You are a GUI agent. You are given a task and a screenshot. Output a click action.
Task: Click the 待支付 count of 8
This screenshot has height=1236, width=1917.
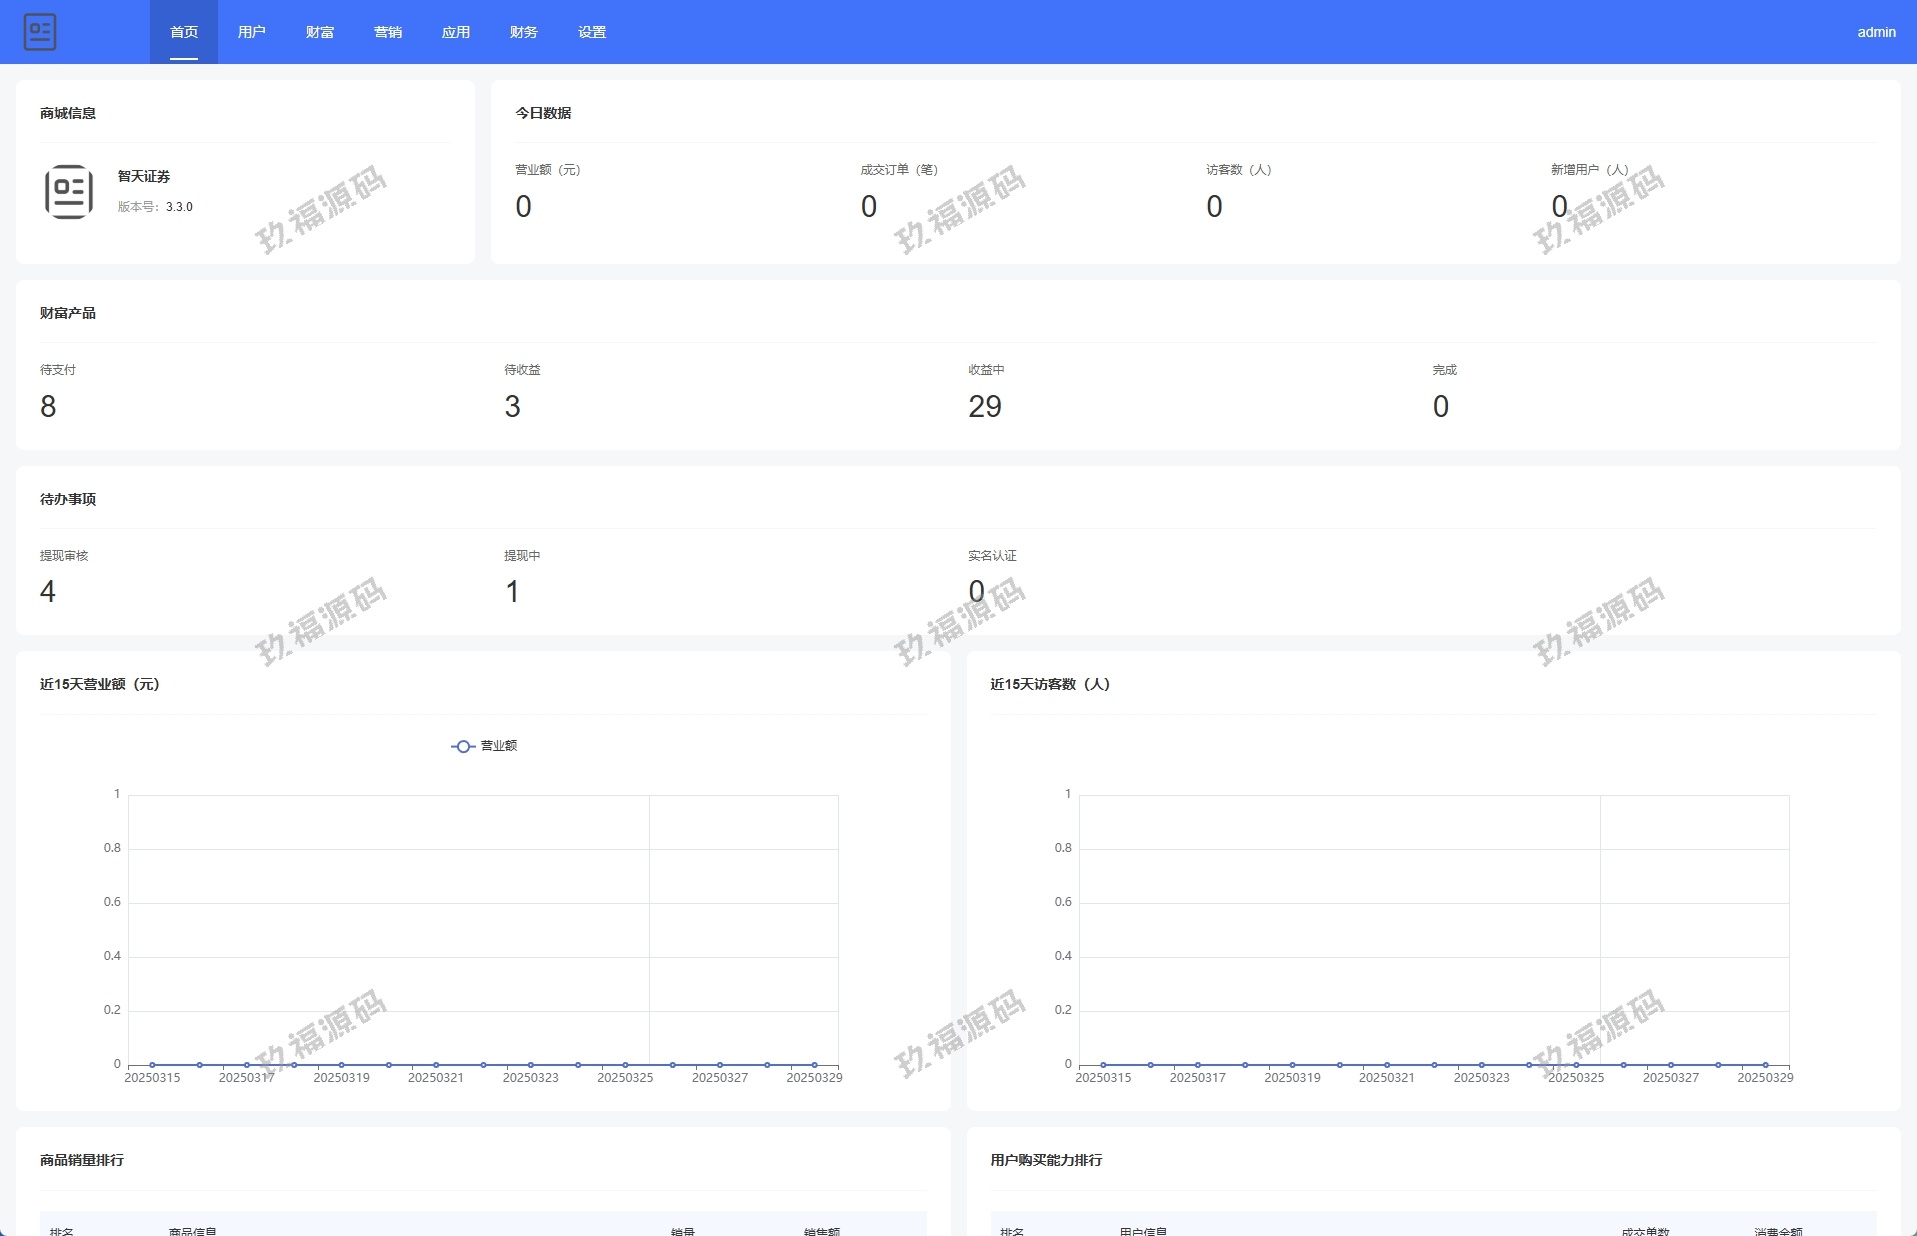(x=48, y=406)
